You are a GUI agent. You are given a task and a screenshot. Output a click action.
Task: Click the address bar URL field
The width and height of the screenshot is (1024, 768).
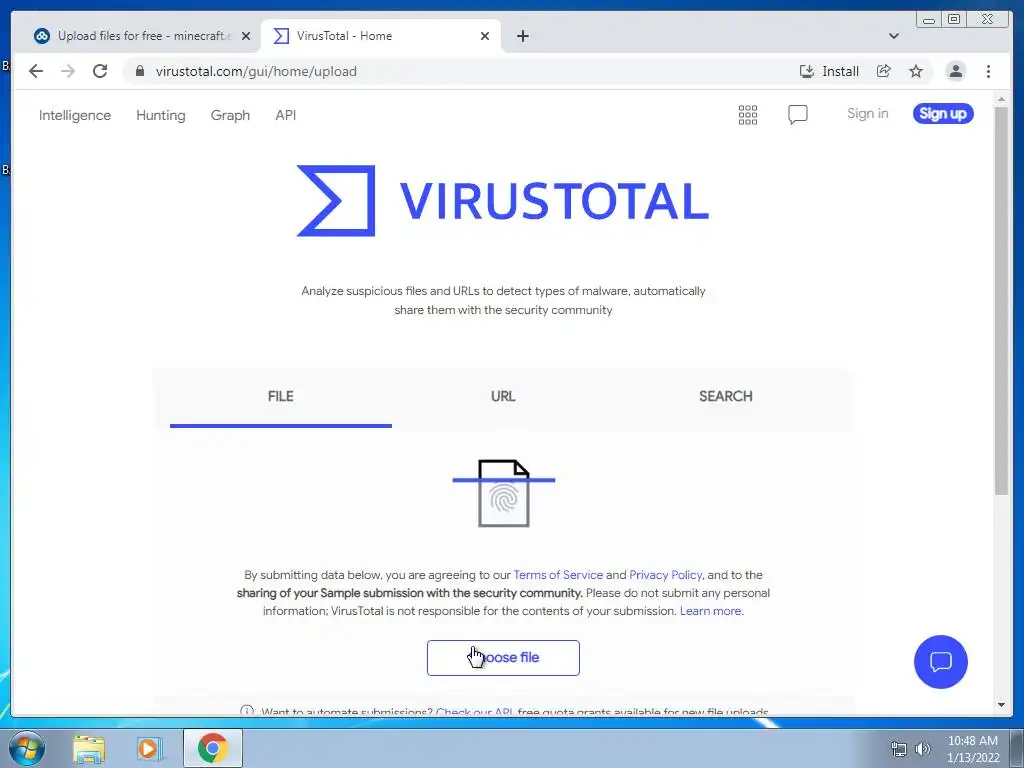click(457, 71)
